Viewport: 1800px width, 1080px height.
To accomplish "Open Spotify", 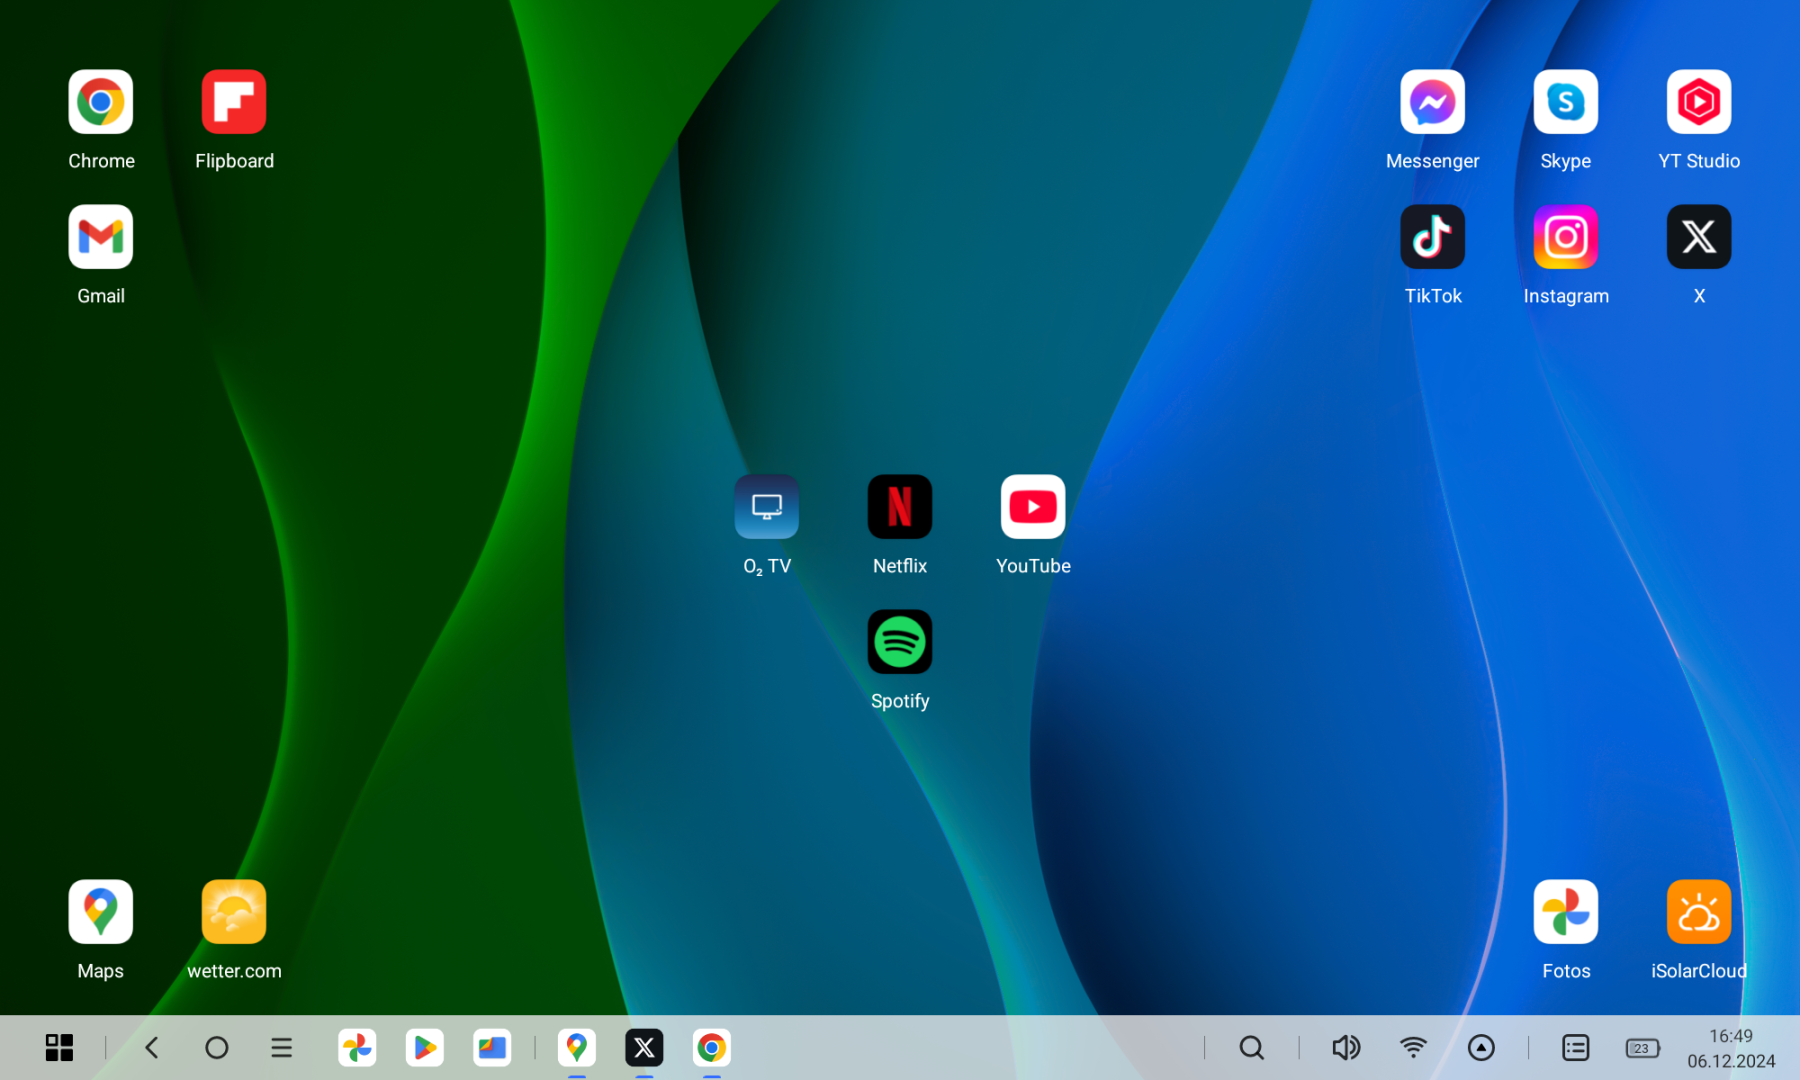I will 900,642.
